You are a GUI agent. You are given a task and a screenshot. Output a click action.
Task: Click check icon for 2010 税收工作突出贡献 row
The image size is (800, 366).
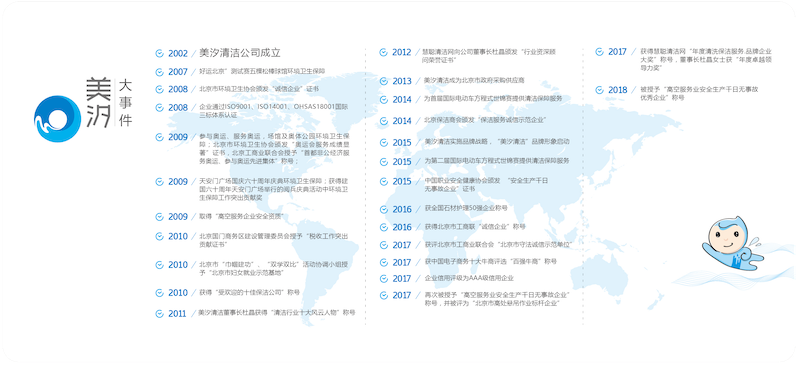tap(159, 236)
